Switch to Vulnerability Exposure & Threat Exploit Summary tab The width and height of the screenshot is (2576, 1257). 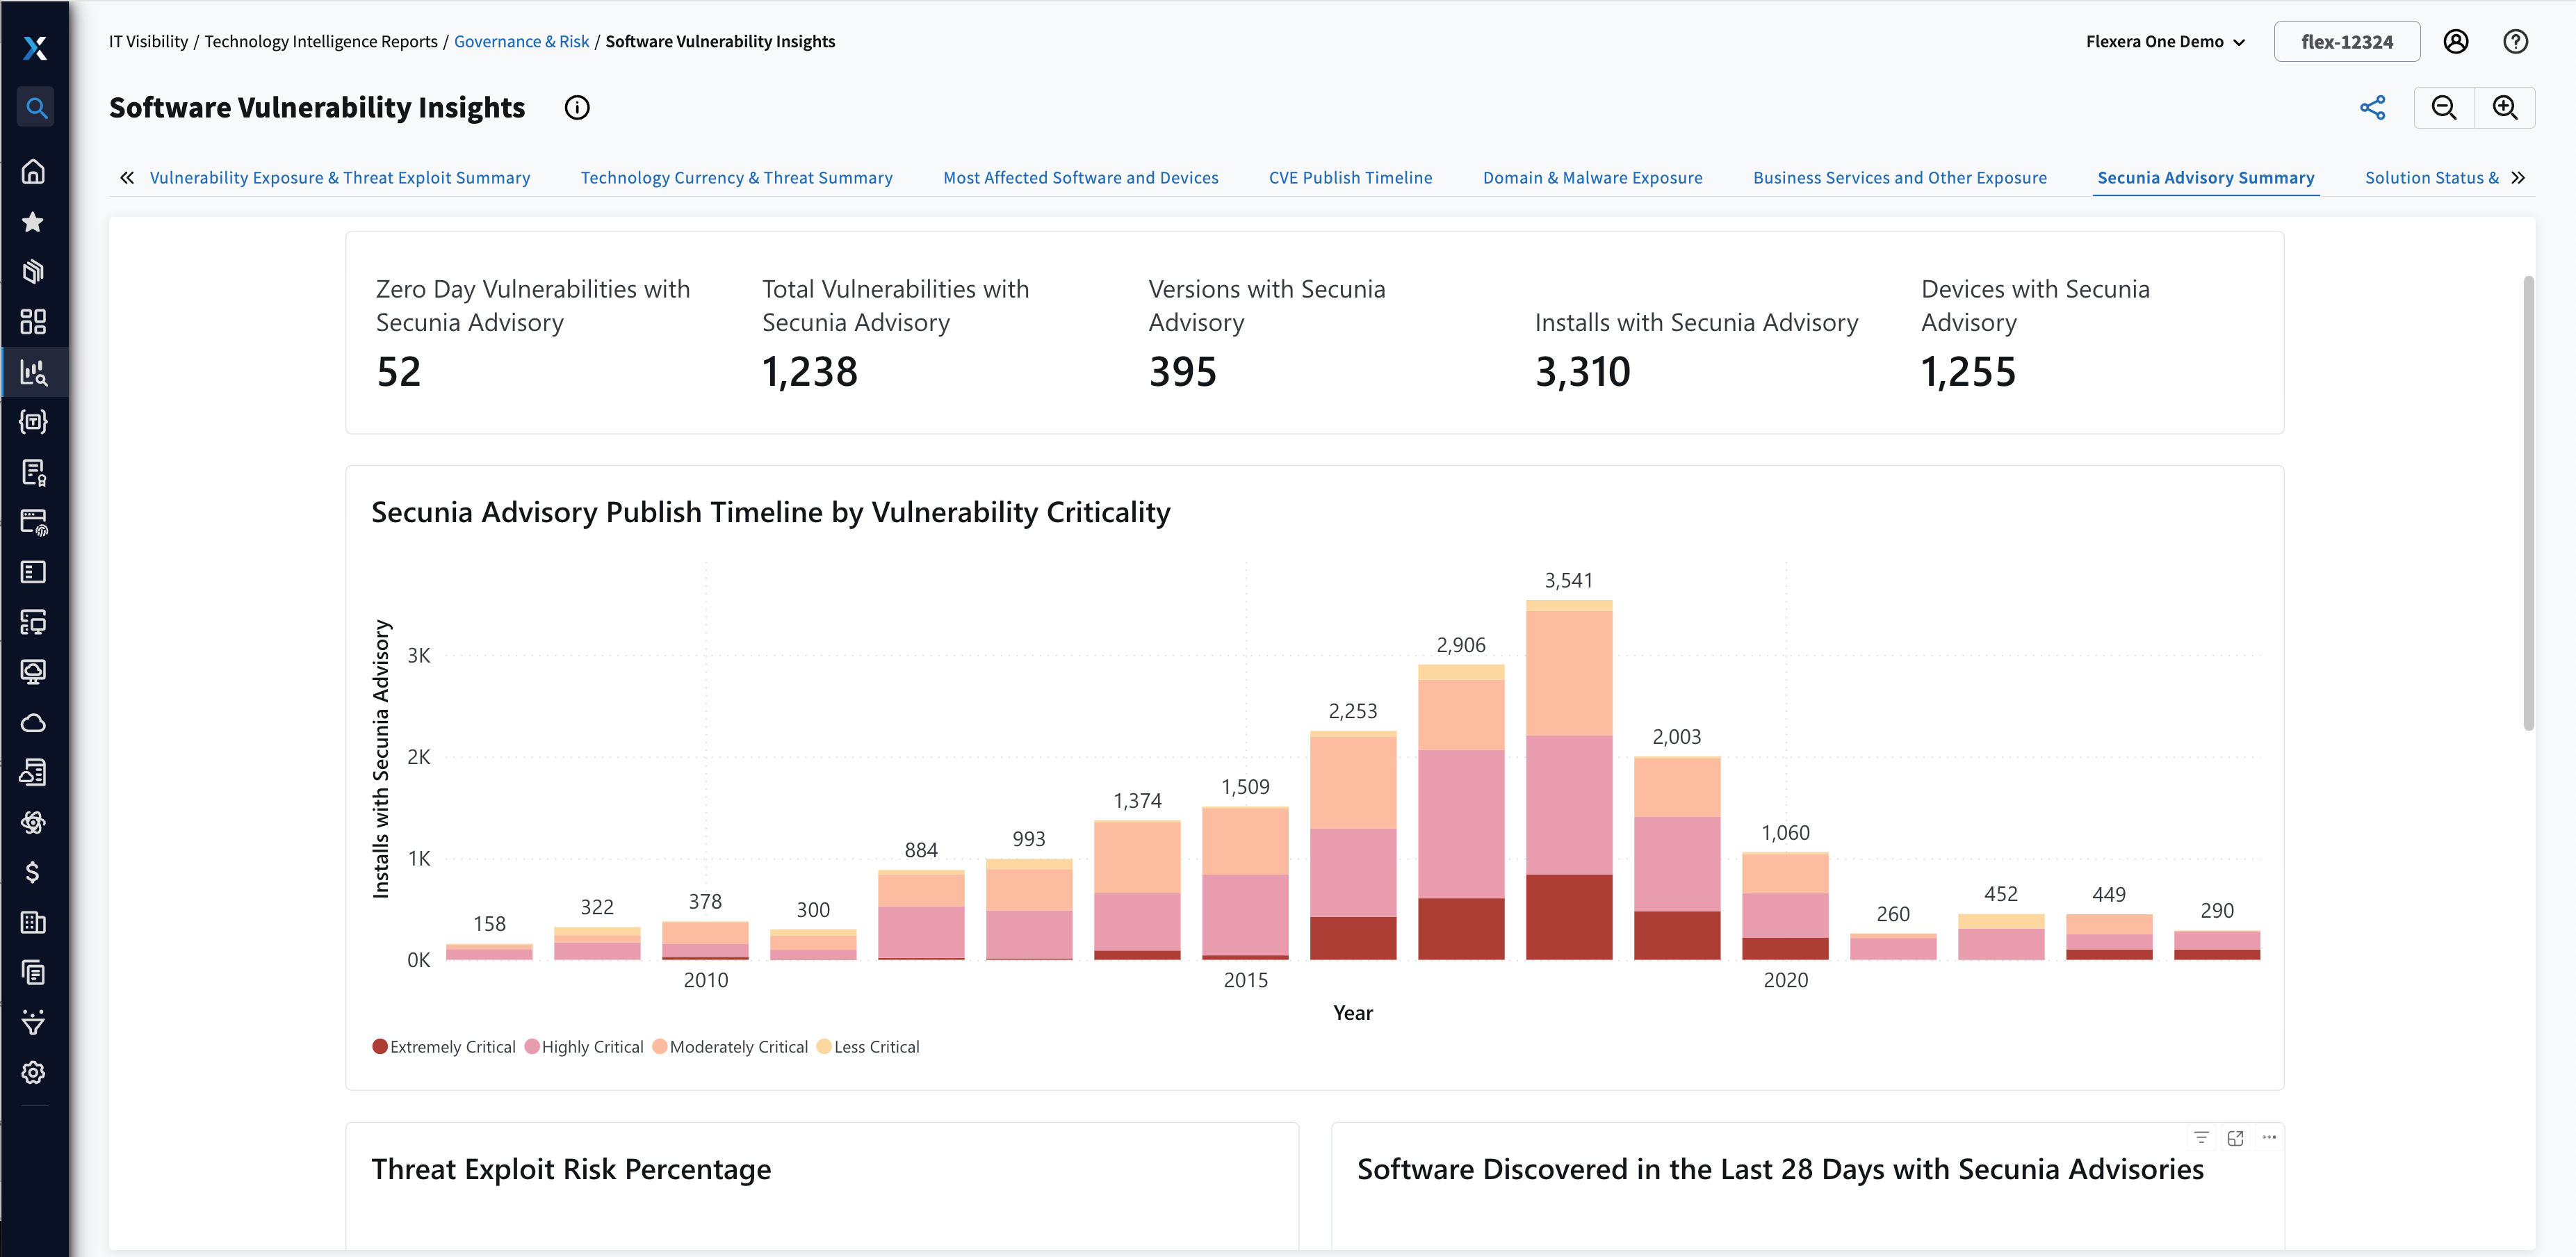[x=340, y=177]
